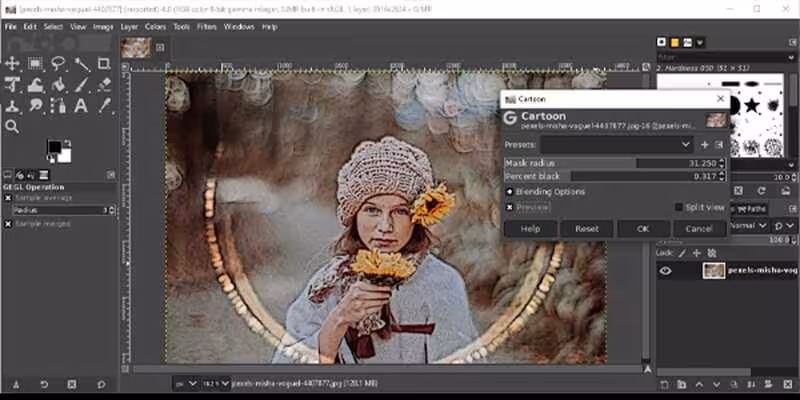800x400 pixels.
Task: Reset tool options to defaults
Action: [101, 384]
